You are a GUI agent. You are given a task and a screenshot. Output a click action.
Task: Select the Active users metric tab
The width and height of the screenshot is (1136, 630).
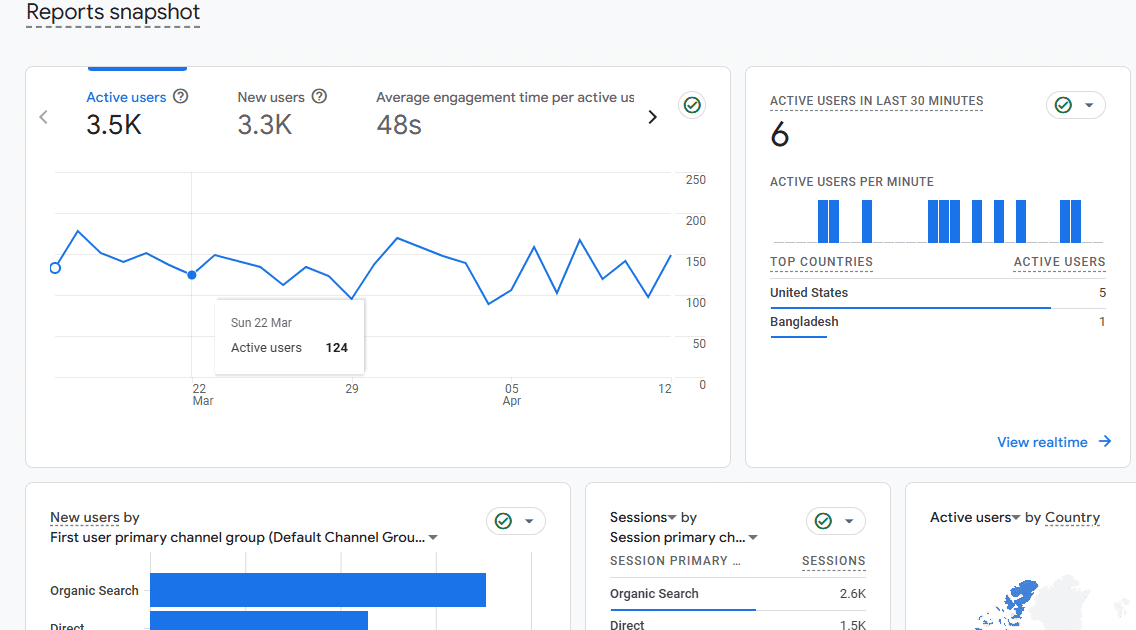[x=127, y=96]
